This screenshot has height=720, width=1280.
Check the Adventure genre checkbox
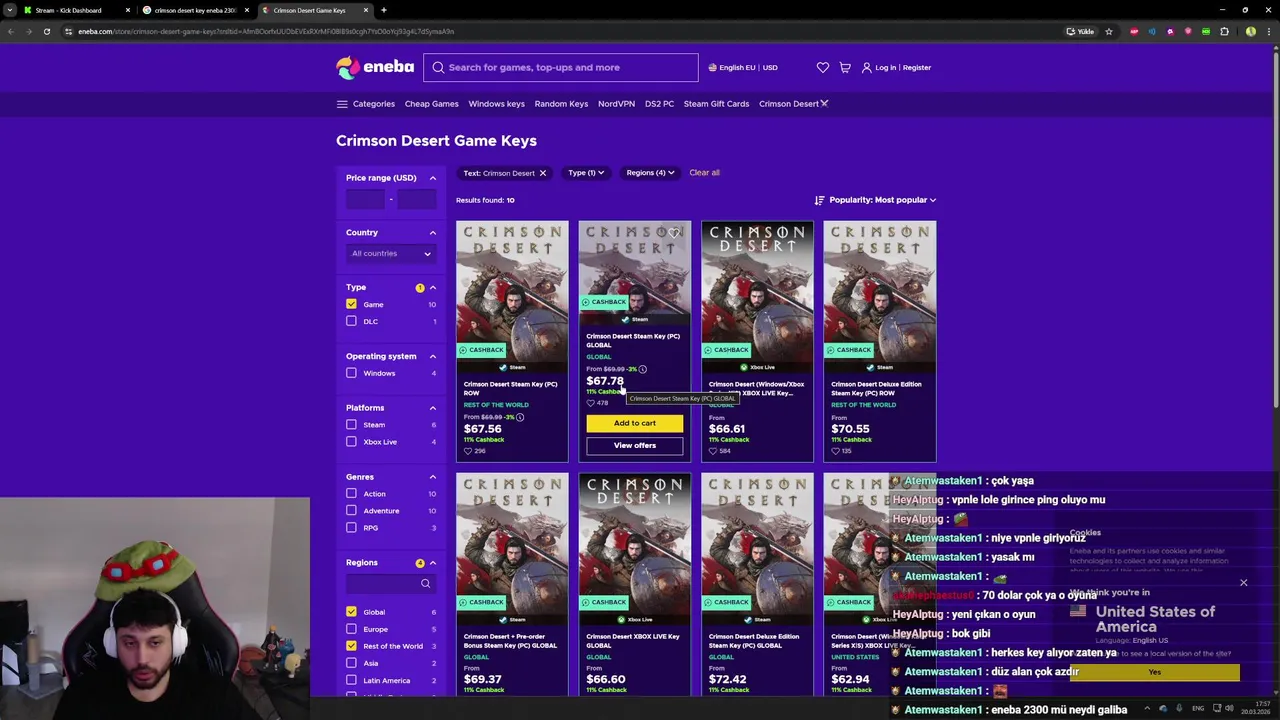click(351, 510)
